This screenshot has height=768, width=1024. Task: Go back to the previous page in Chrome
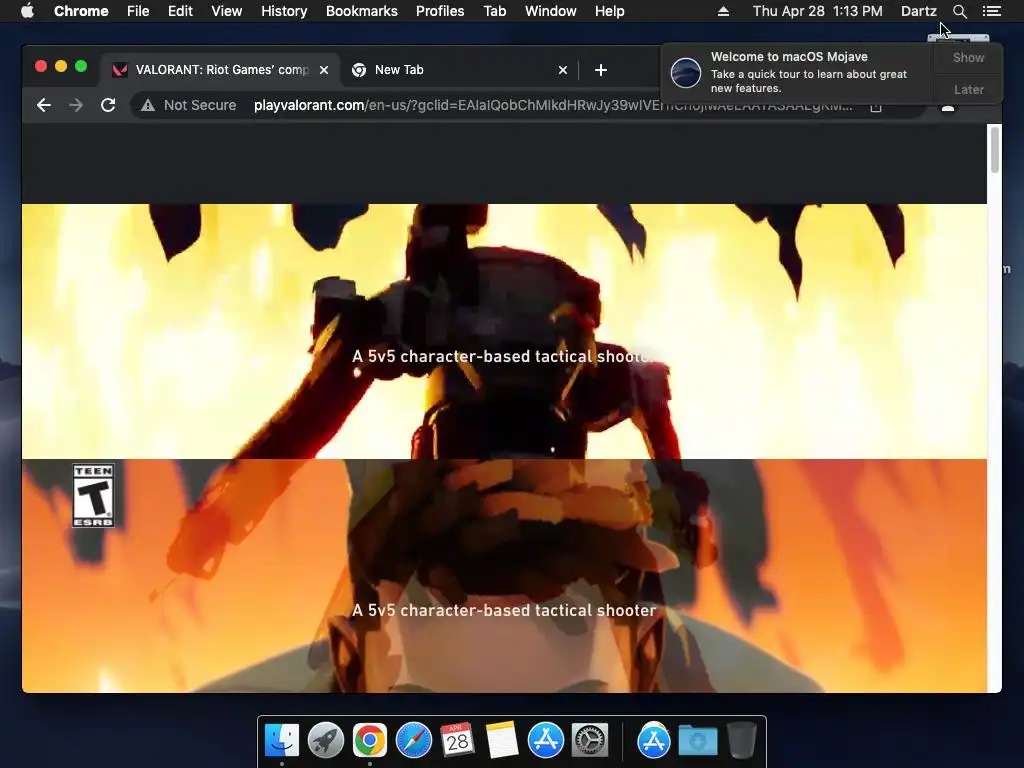[44, 105]
